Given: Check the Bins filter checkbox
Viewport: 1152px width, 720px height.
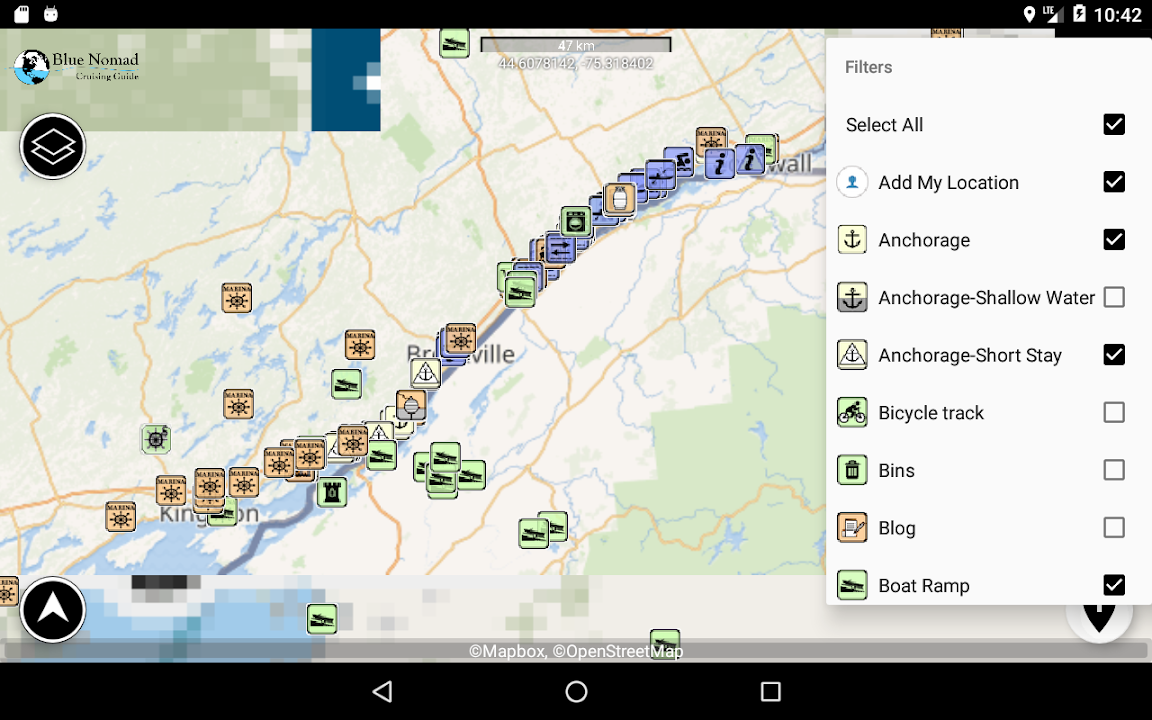Looking at the screenshot, I should click(x=1113, y=470).
